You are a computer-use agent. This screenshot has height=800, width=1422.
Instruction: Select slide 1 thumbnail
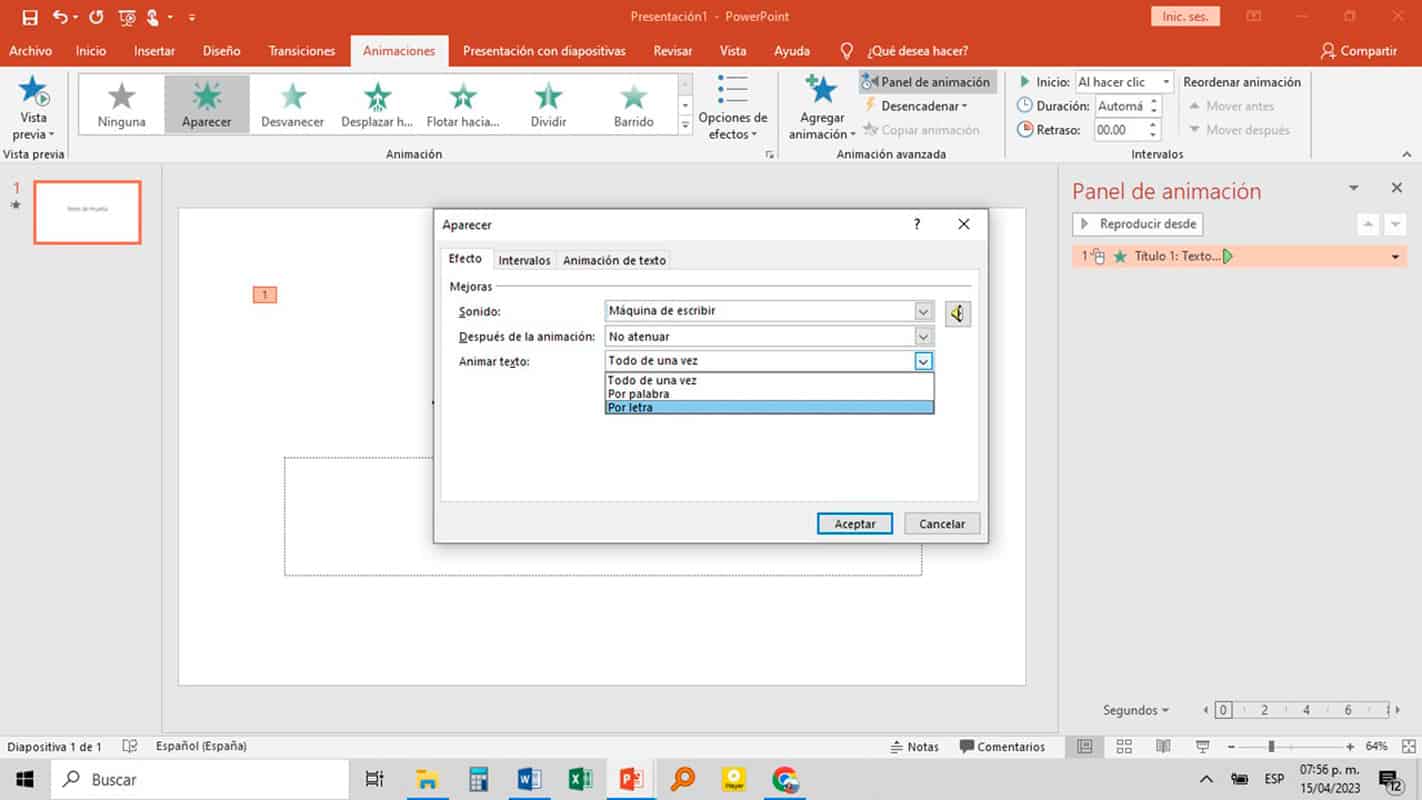point(87,212)
